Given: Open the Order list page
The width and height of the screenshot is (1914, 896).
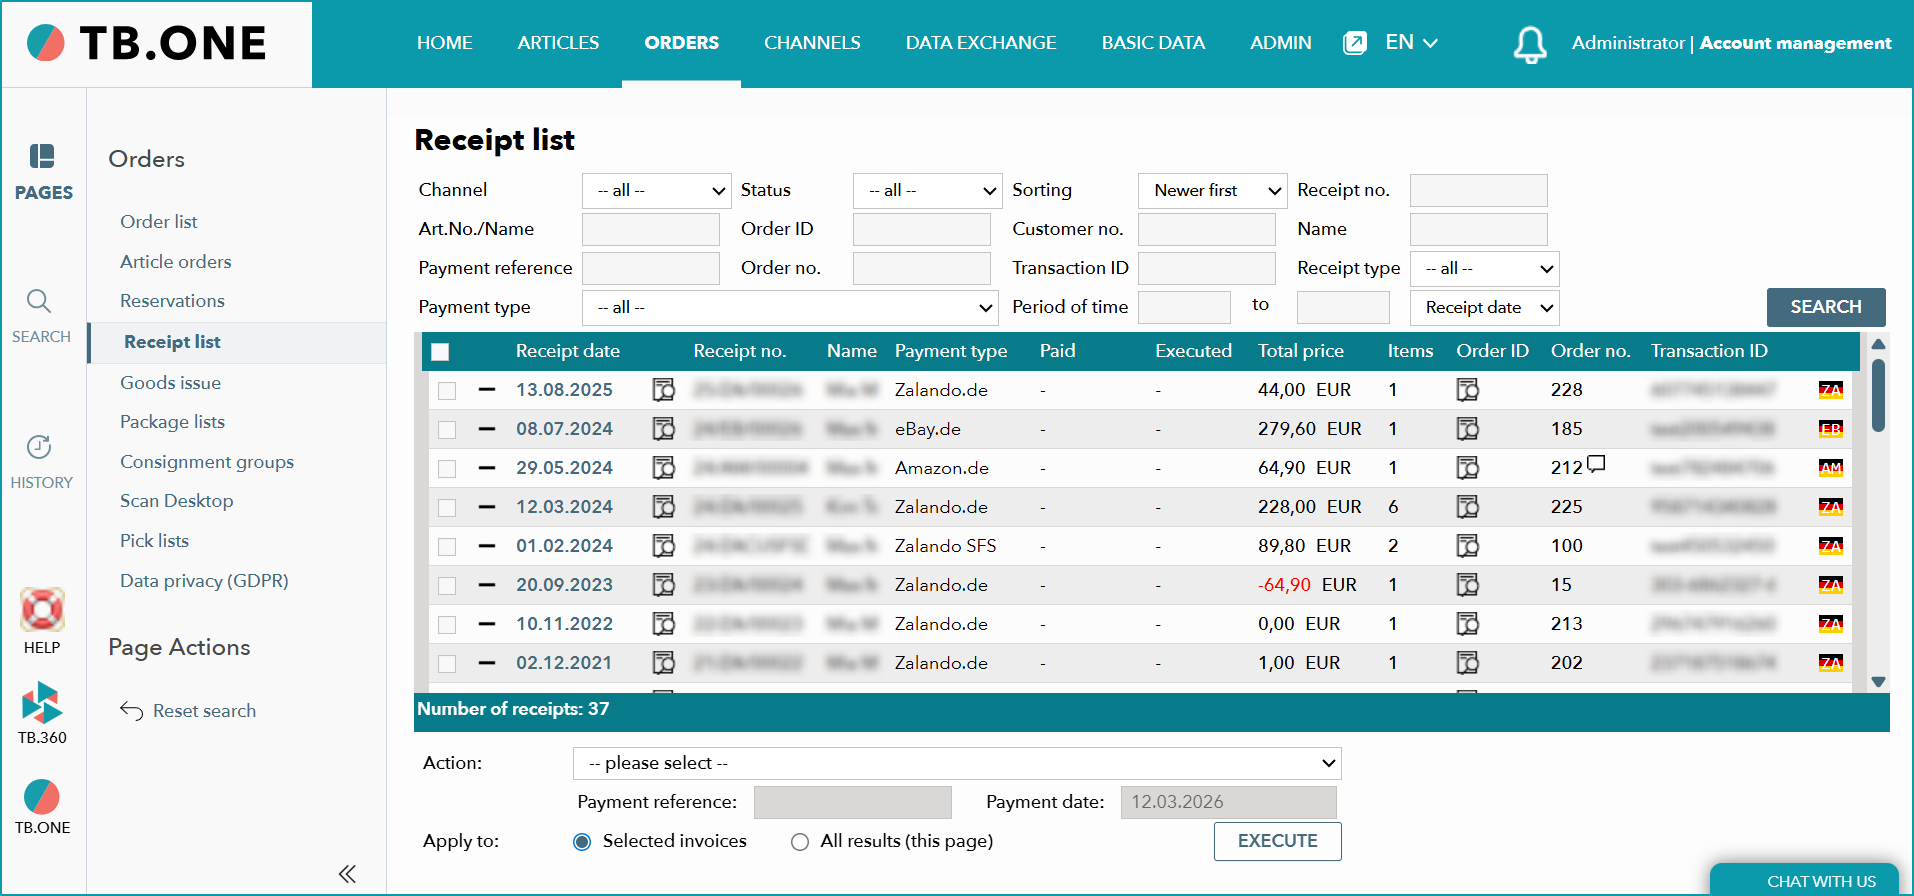Looking at the screenshot, I should pyautogui.click(x=159, y=222).
